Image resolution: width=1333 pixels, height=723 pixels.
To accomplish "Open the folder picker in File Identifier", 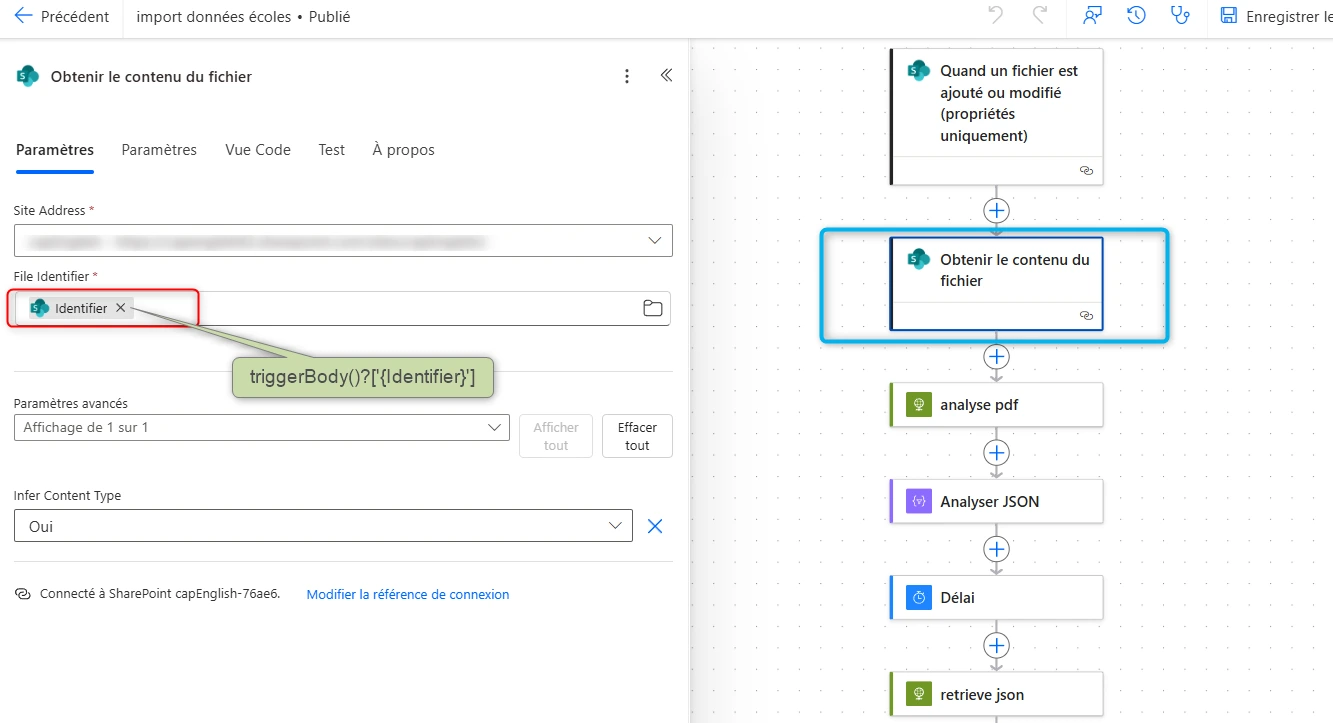I will click(x=653, y=308).
